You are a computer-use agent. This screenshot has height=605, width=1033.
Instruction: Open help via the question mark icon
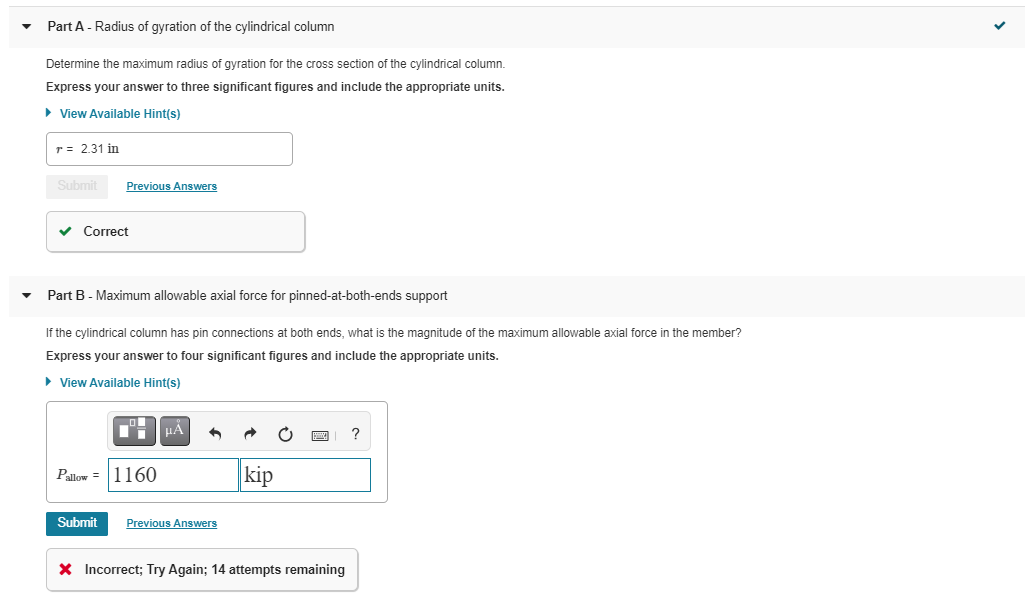[x=355, y=432]
